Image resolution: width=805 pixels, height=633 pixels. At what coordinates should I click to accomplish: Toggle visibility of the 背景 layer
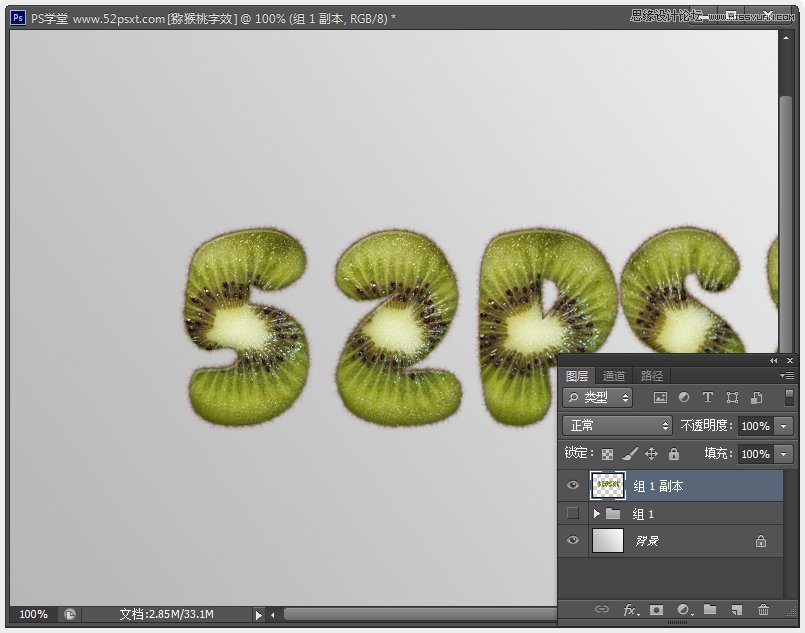[573, 541]
